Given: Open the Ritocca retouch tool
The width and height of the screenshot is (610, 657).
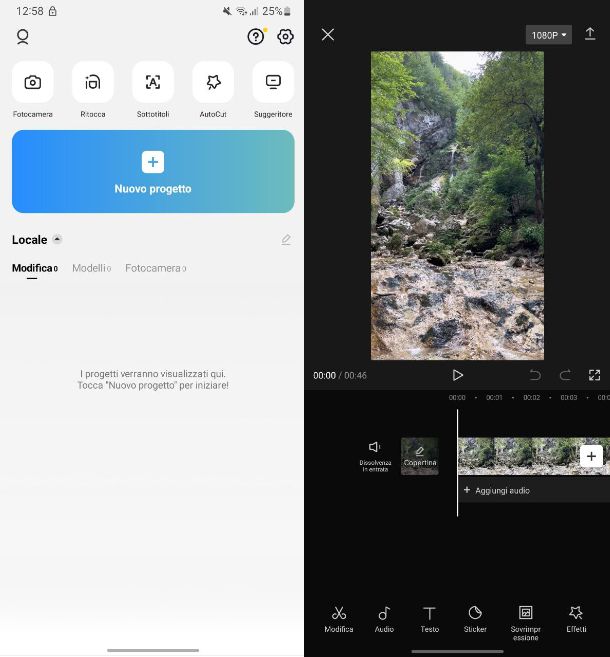Looking at the screenshot, I should 93,83.
